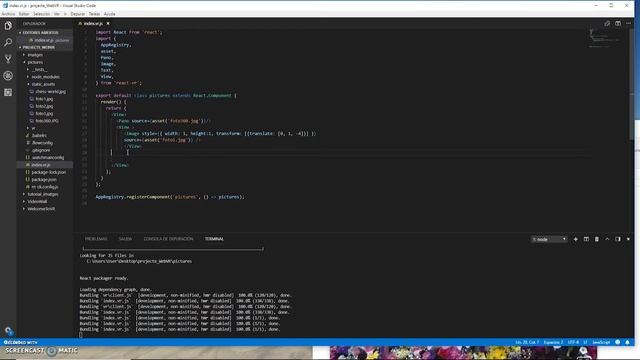
Task: Close the terminal panel
Action: (x=628, y=239)
